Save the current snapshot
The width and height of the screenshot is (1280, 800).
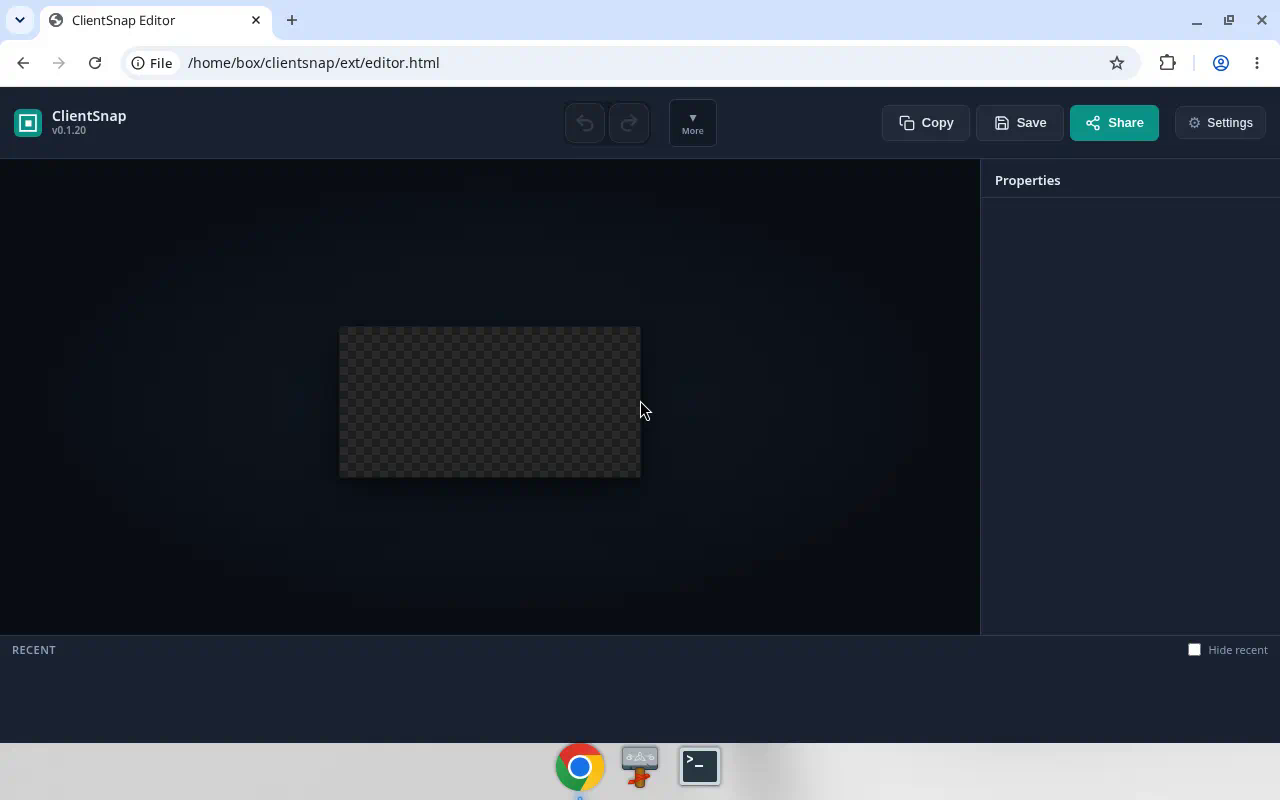tap(1019, 123)
